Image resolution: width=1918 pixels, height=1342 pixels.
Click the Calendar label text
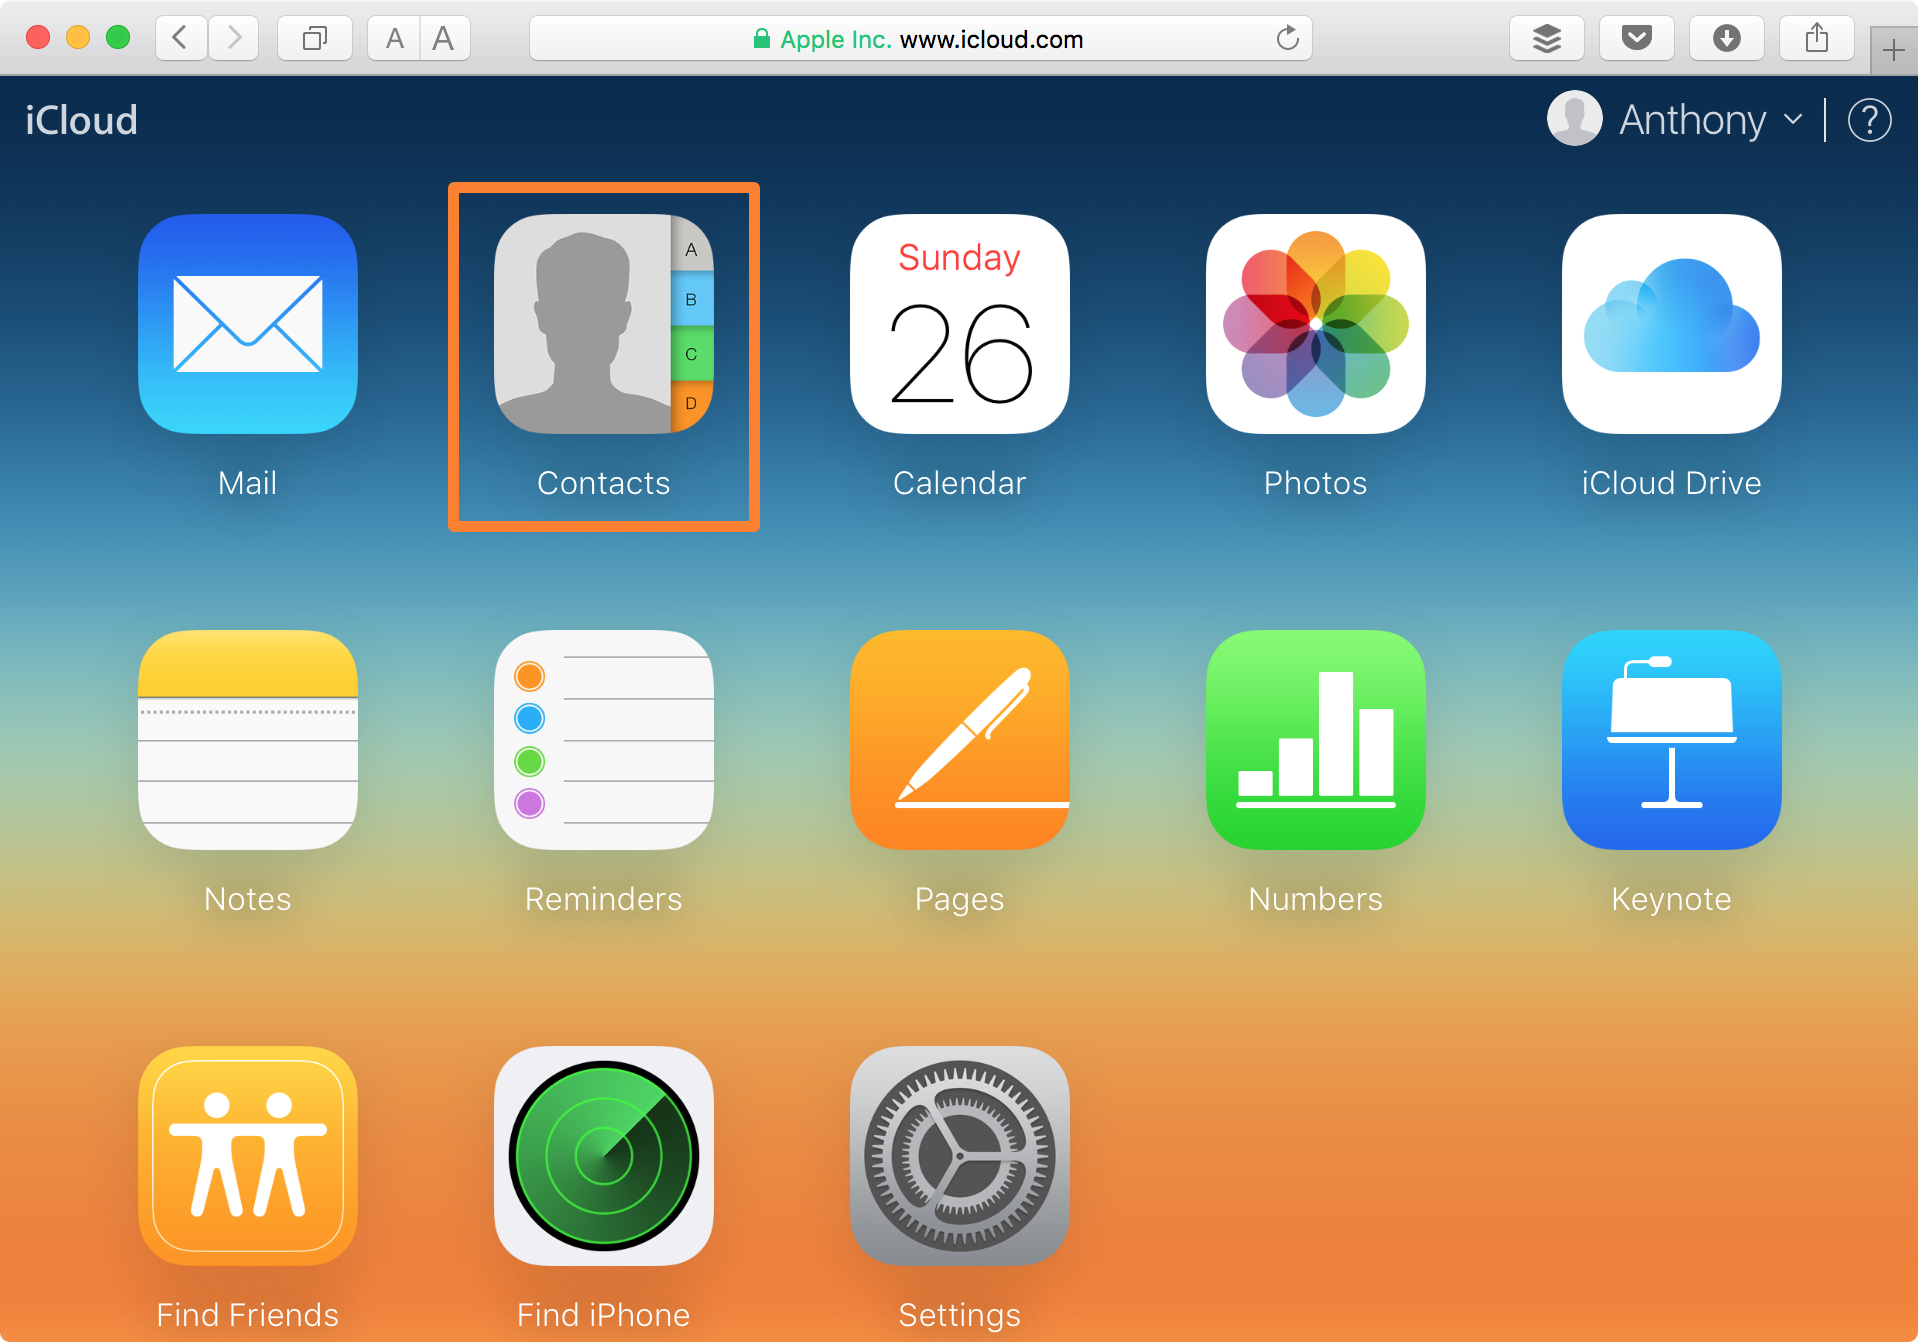(x=960, y=483)
